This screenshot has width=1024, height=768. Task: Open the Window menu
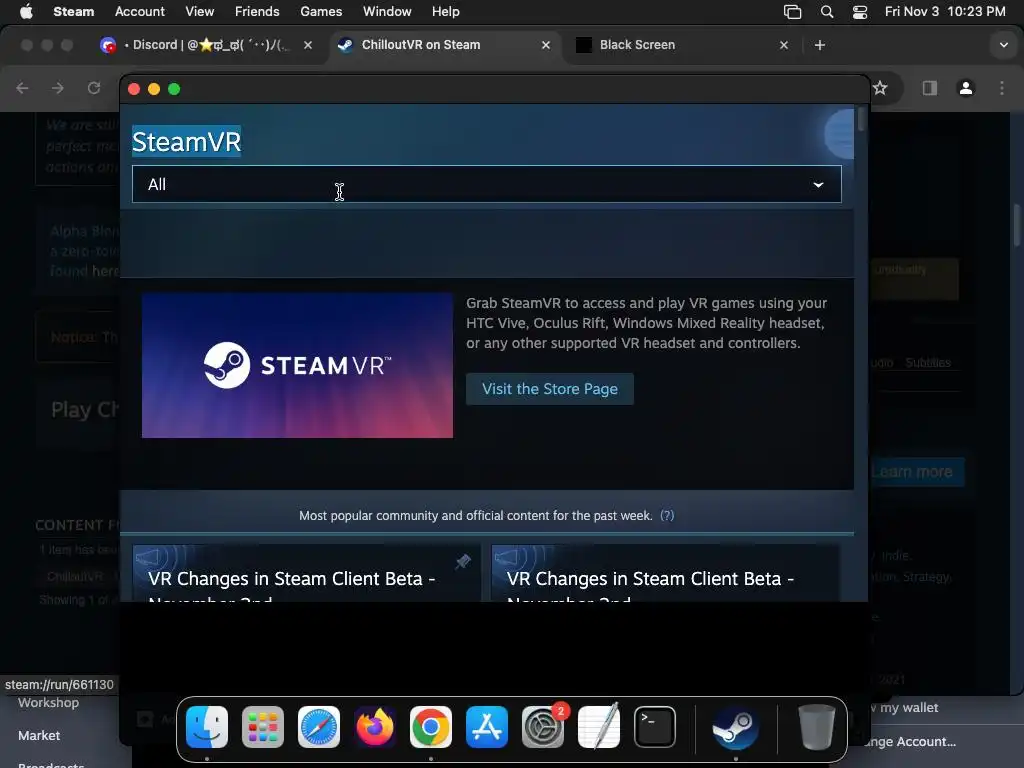pos(387,11)
